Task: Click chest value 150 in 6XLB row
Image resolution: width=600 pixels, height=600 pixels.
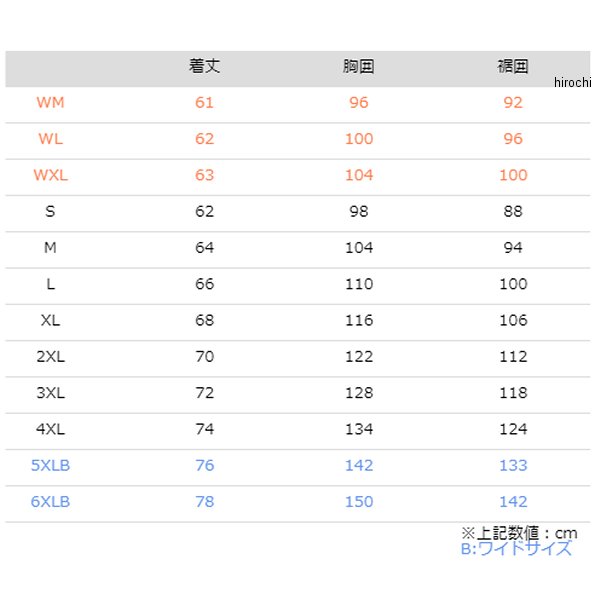Action: click(x=358, y=502)
